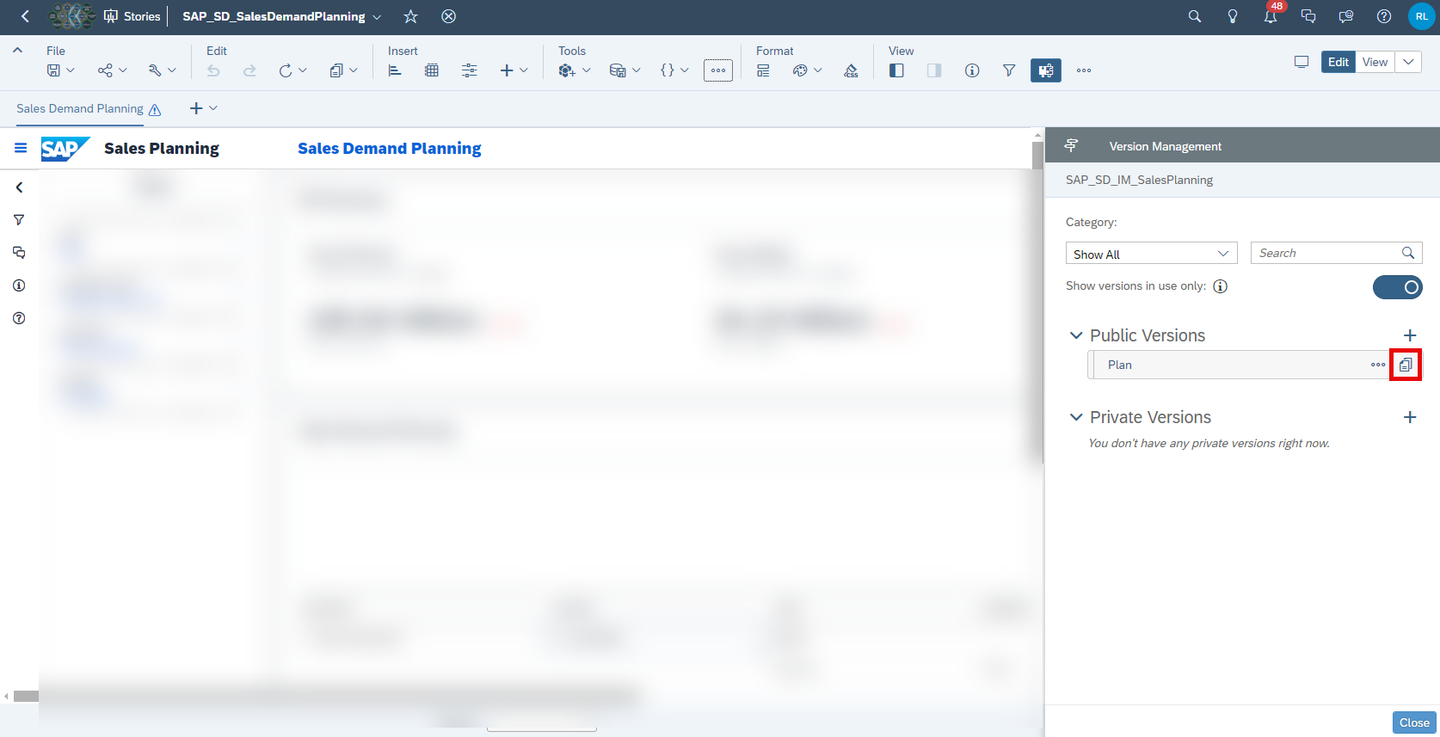Open the hamburger menu next to SAP logo
This screenshot has height=737, width=1440.
(20, 148)
